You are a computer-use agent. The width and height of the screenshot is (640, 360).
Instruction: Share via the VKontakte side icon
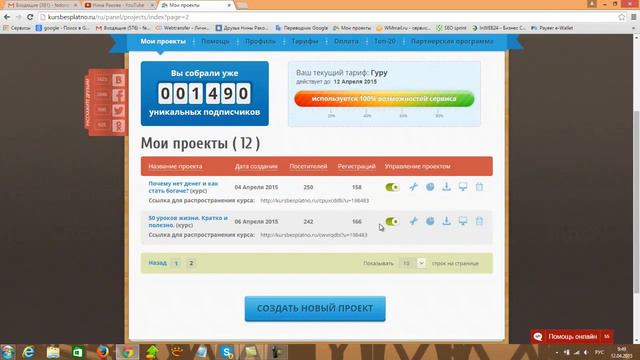(x=118, y=80)
